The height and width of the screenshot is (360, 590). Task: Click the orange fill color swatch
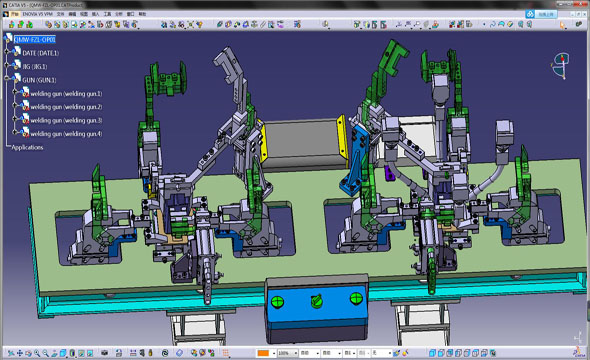point(263,353)
